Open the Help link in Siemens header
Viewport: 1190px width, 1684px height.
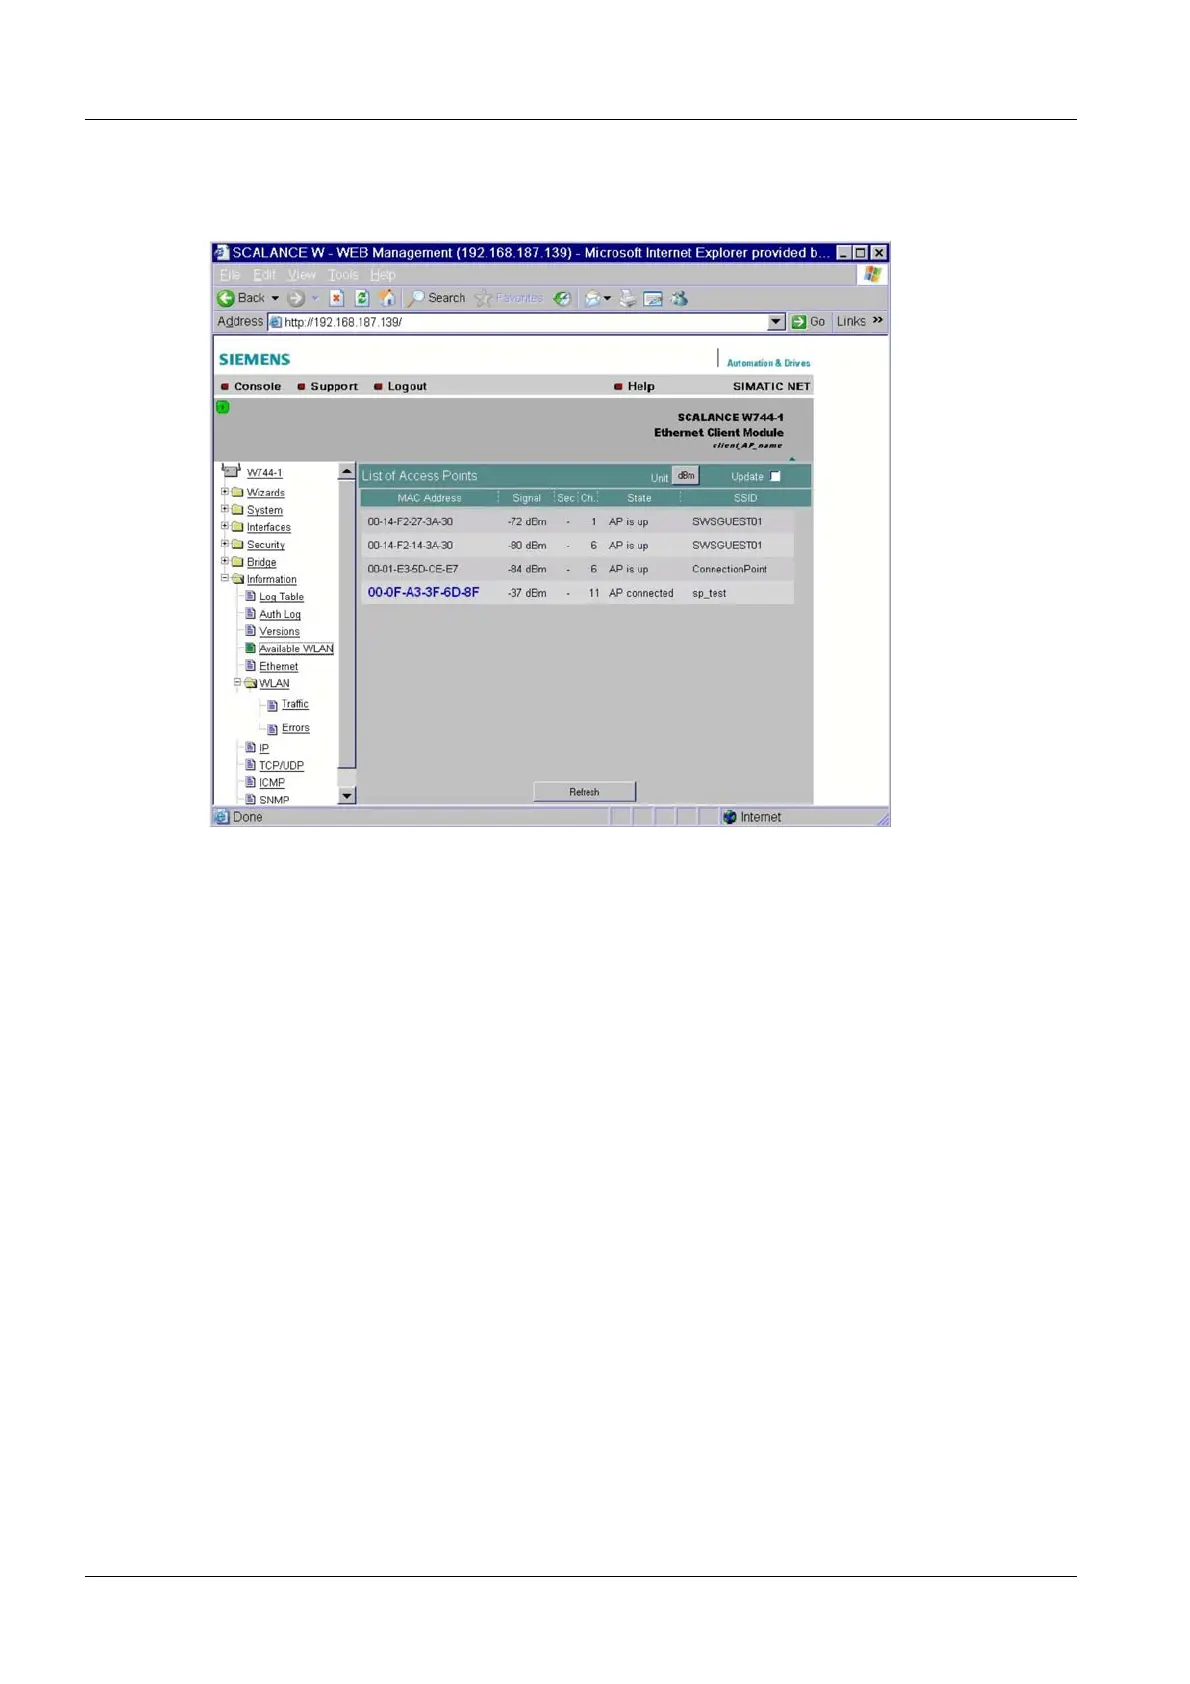tap(641, 386)
